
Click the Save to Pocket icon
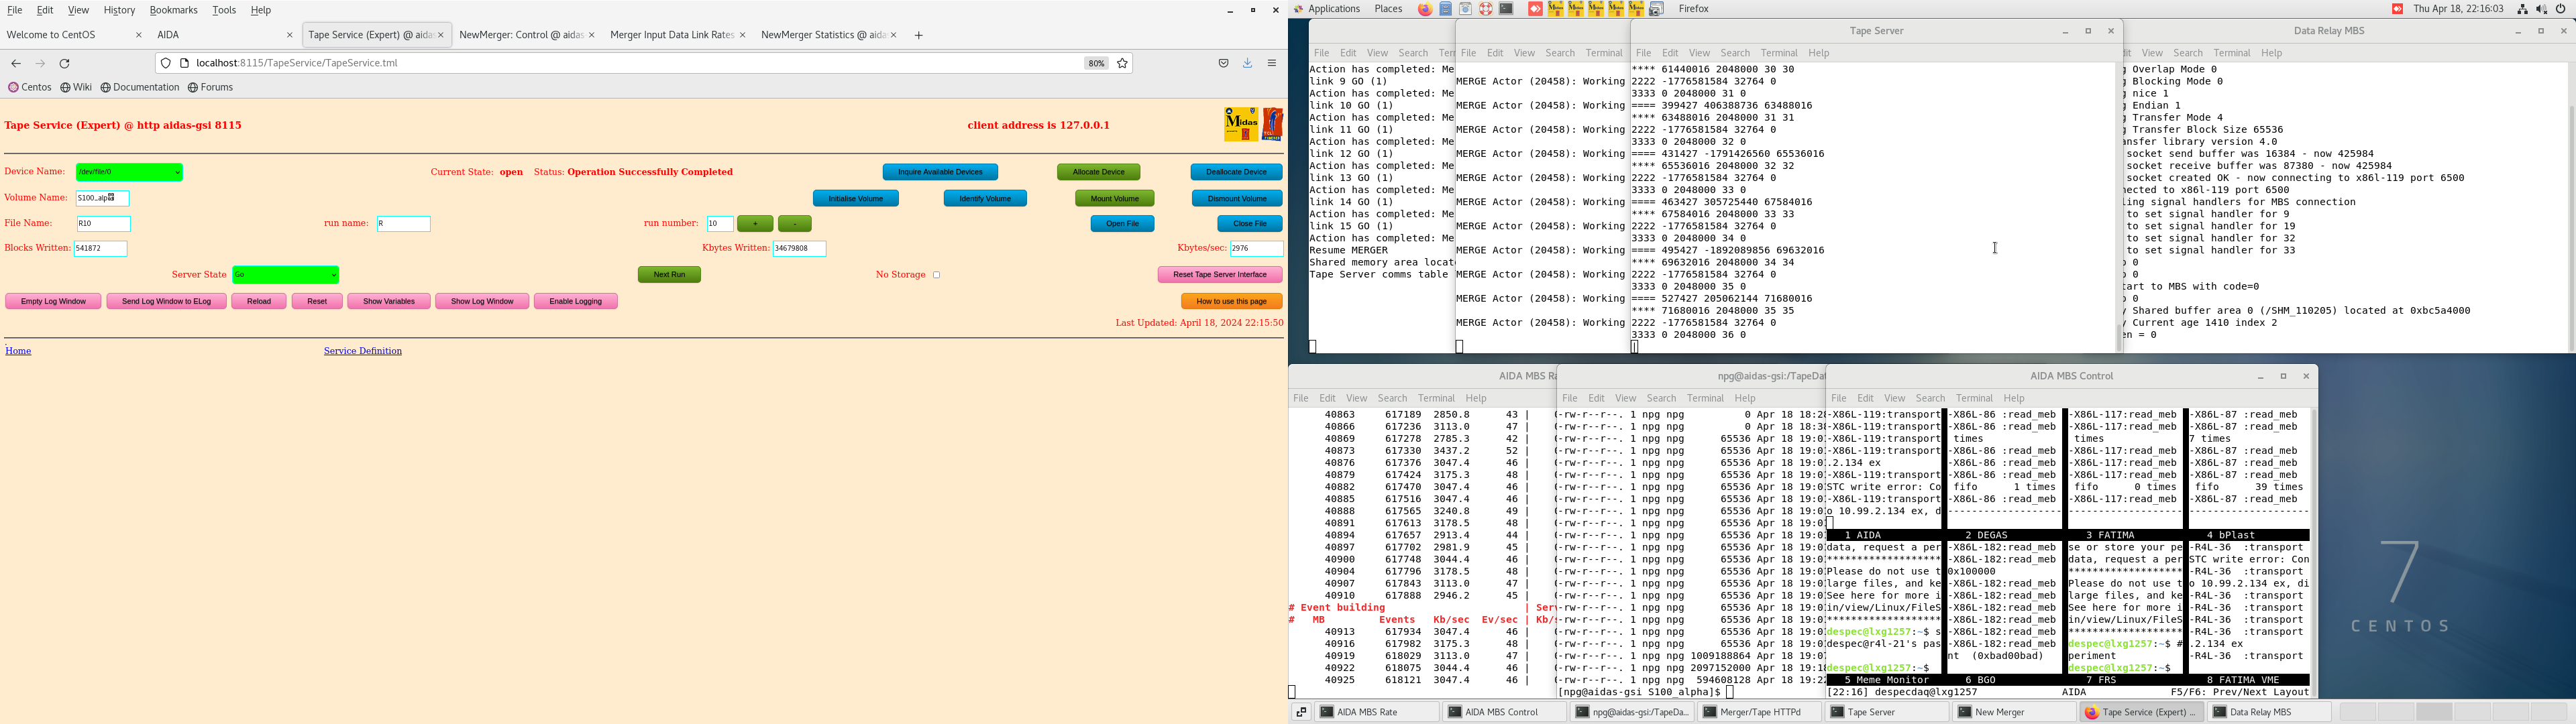[1223, 64]
